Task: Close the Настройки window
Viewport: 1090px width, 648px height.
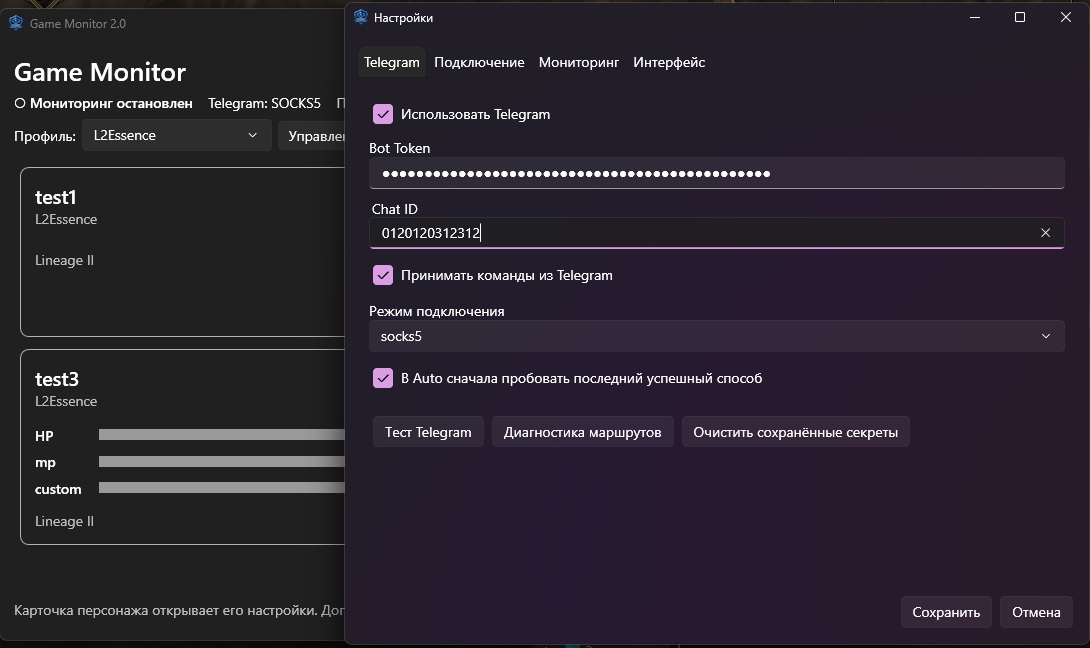Action: [1066, 17]
